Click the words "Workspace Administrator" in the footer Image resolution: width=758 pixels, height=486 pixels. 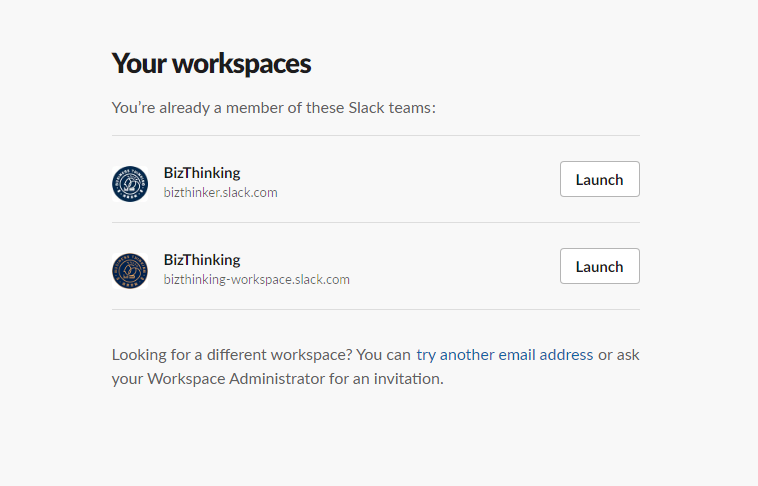point(236,379)
